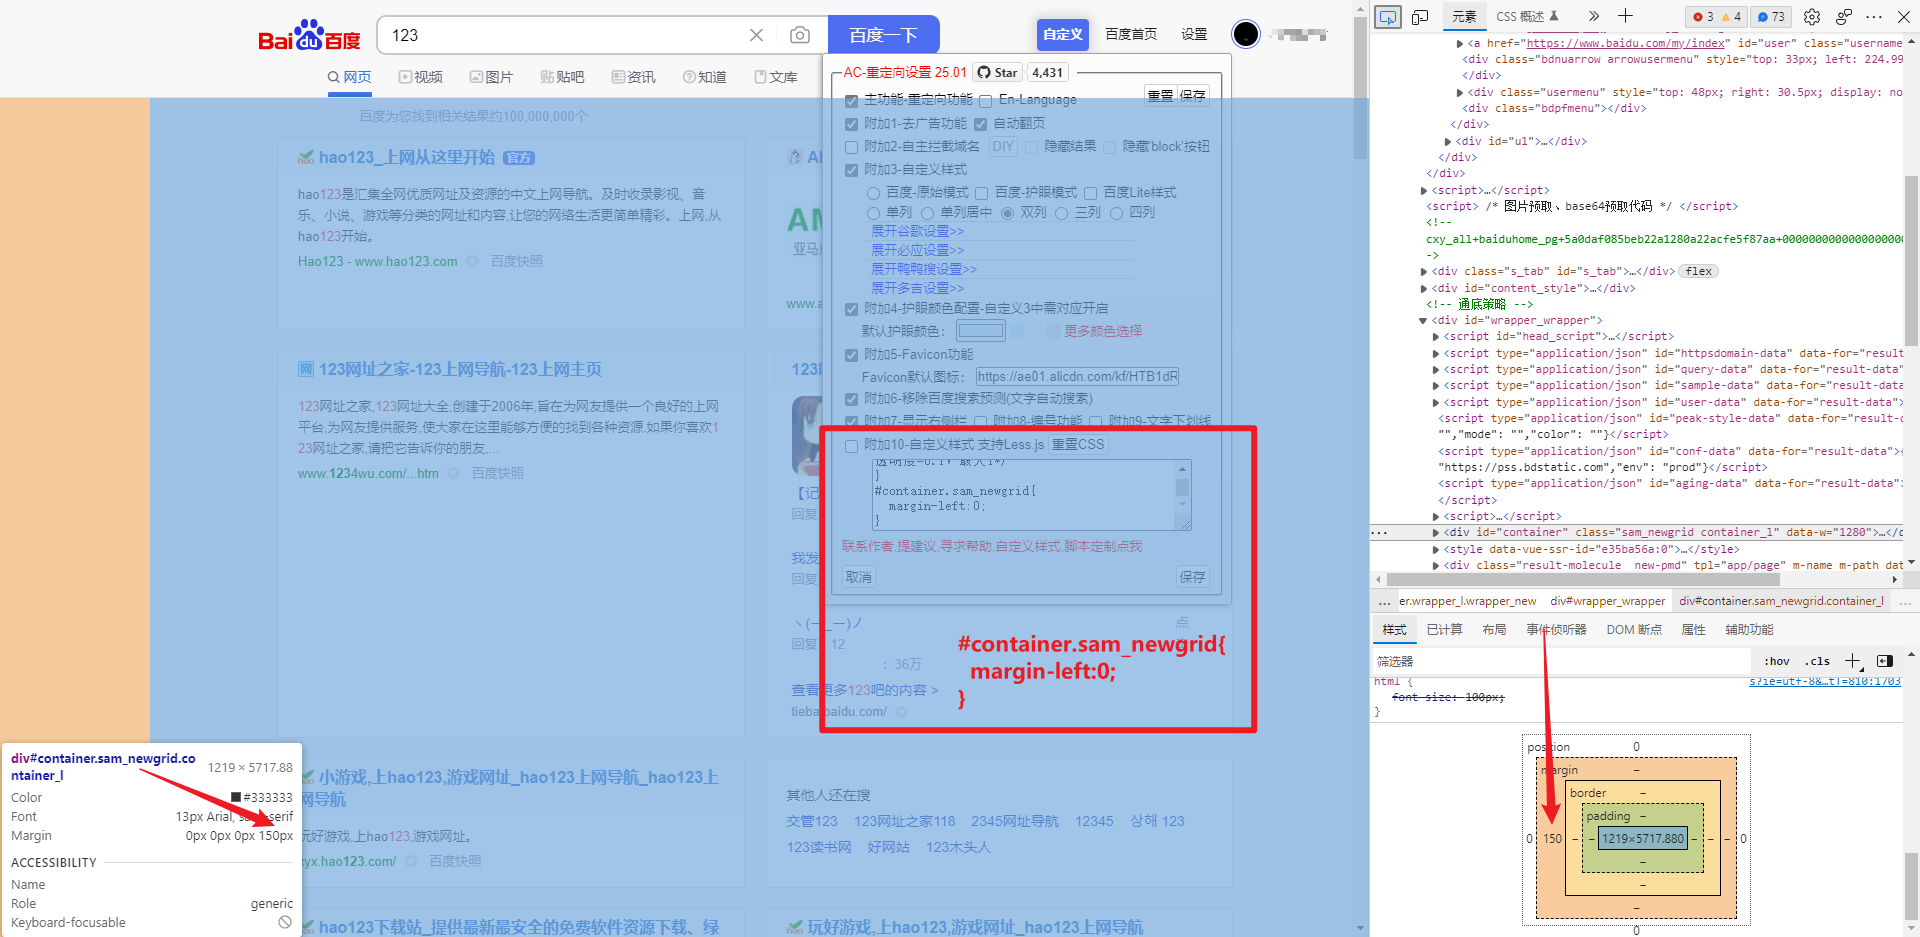Image resolution: width=1920 pixels, height=937 pixels.
Task: Expand 展开必应设置>> section
Action: pos(917,250)
